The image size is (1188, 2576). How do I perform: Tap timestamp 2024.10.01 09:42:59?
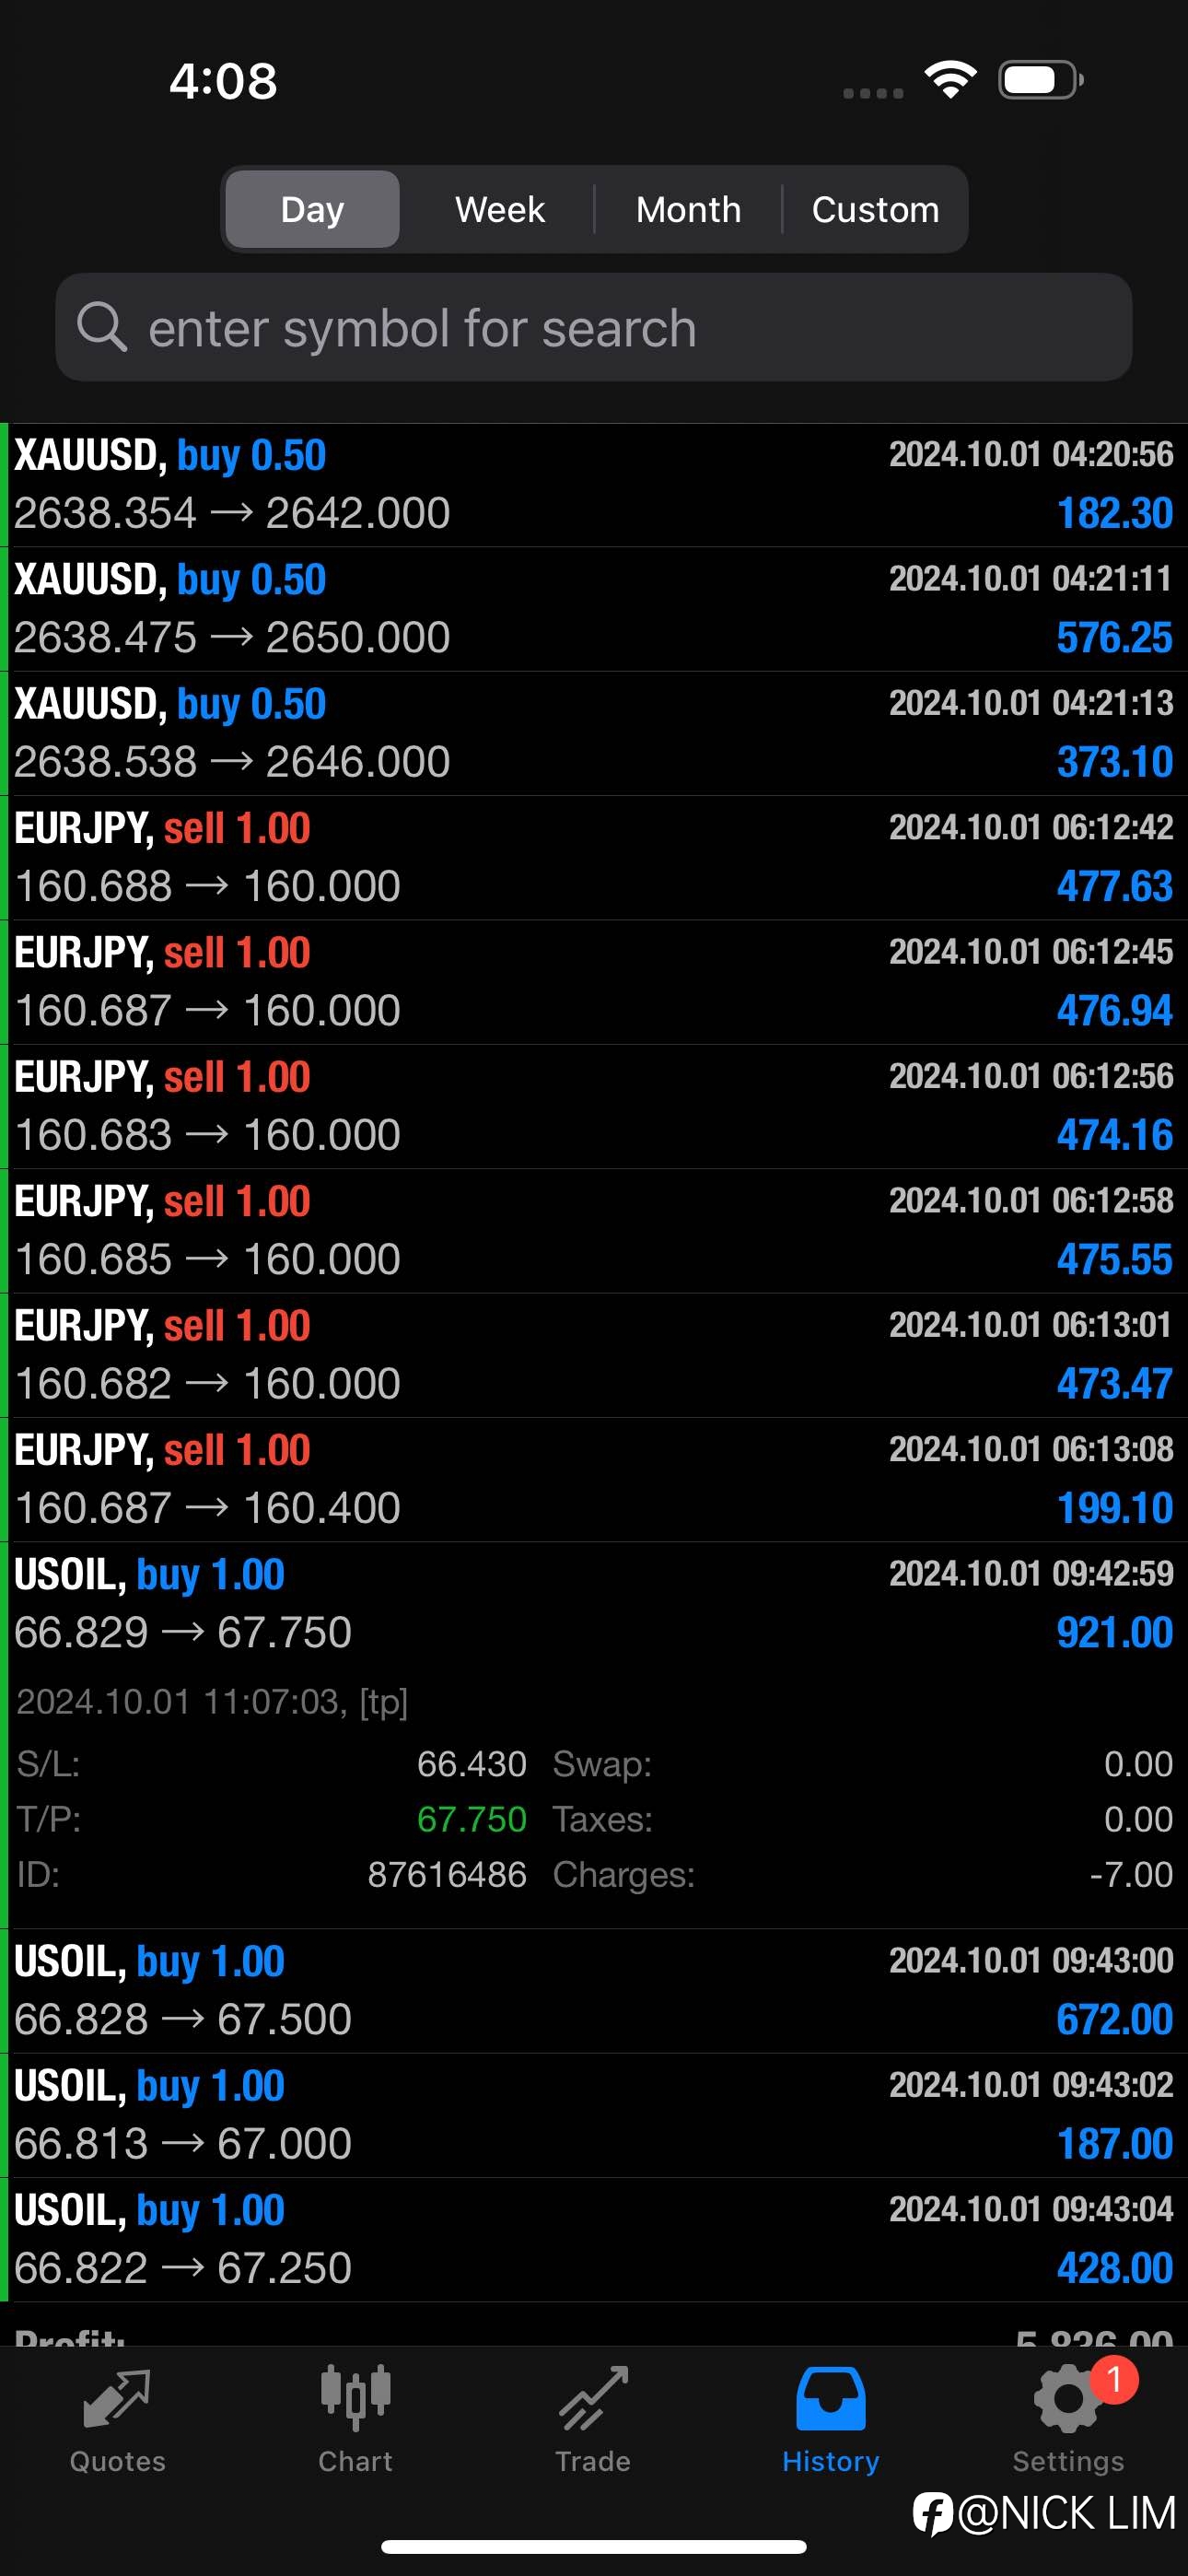(1031, 1573)
